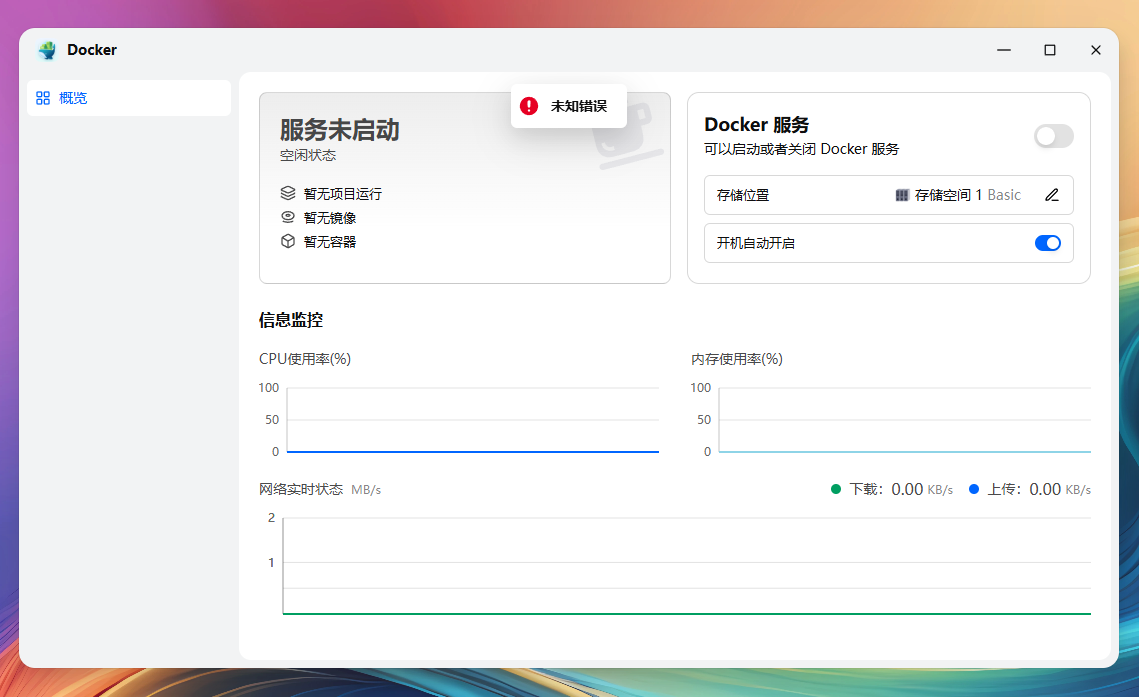Click 可以启动或者关闭 Docker 服务 description
The width and height of the screenshot is (1139, 697).
pyautogui.click(x=801, y=149)
